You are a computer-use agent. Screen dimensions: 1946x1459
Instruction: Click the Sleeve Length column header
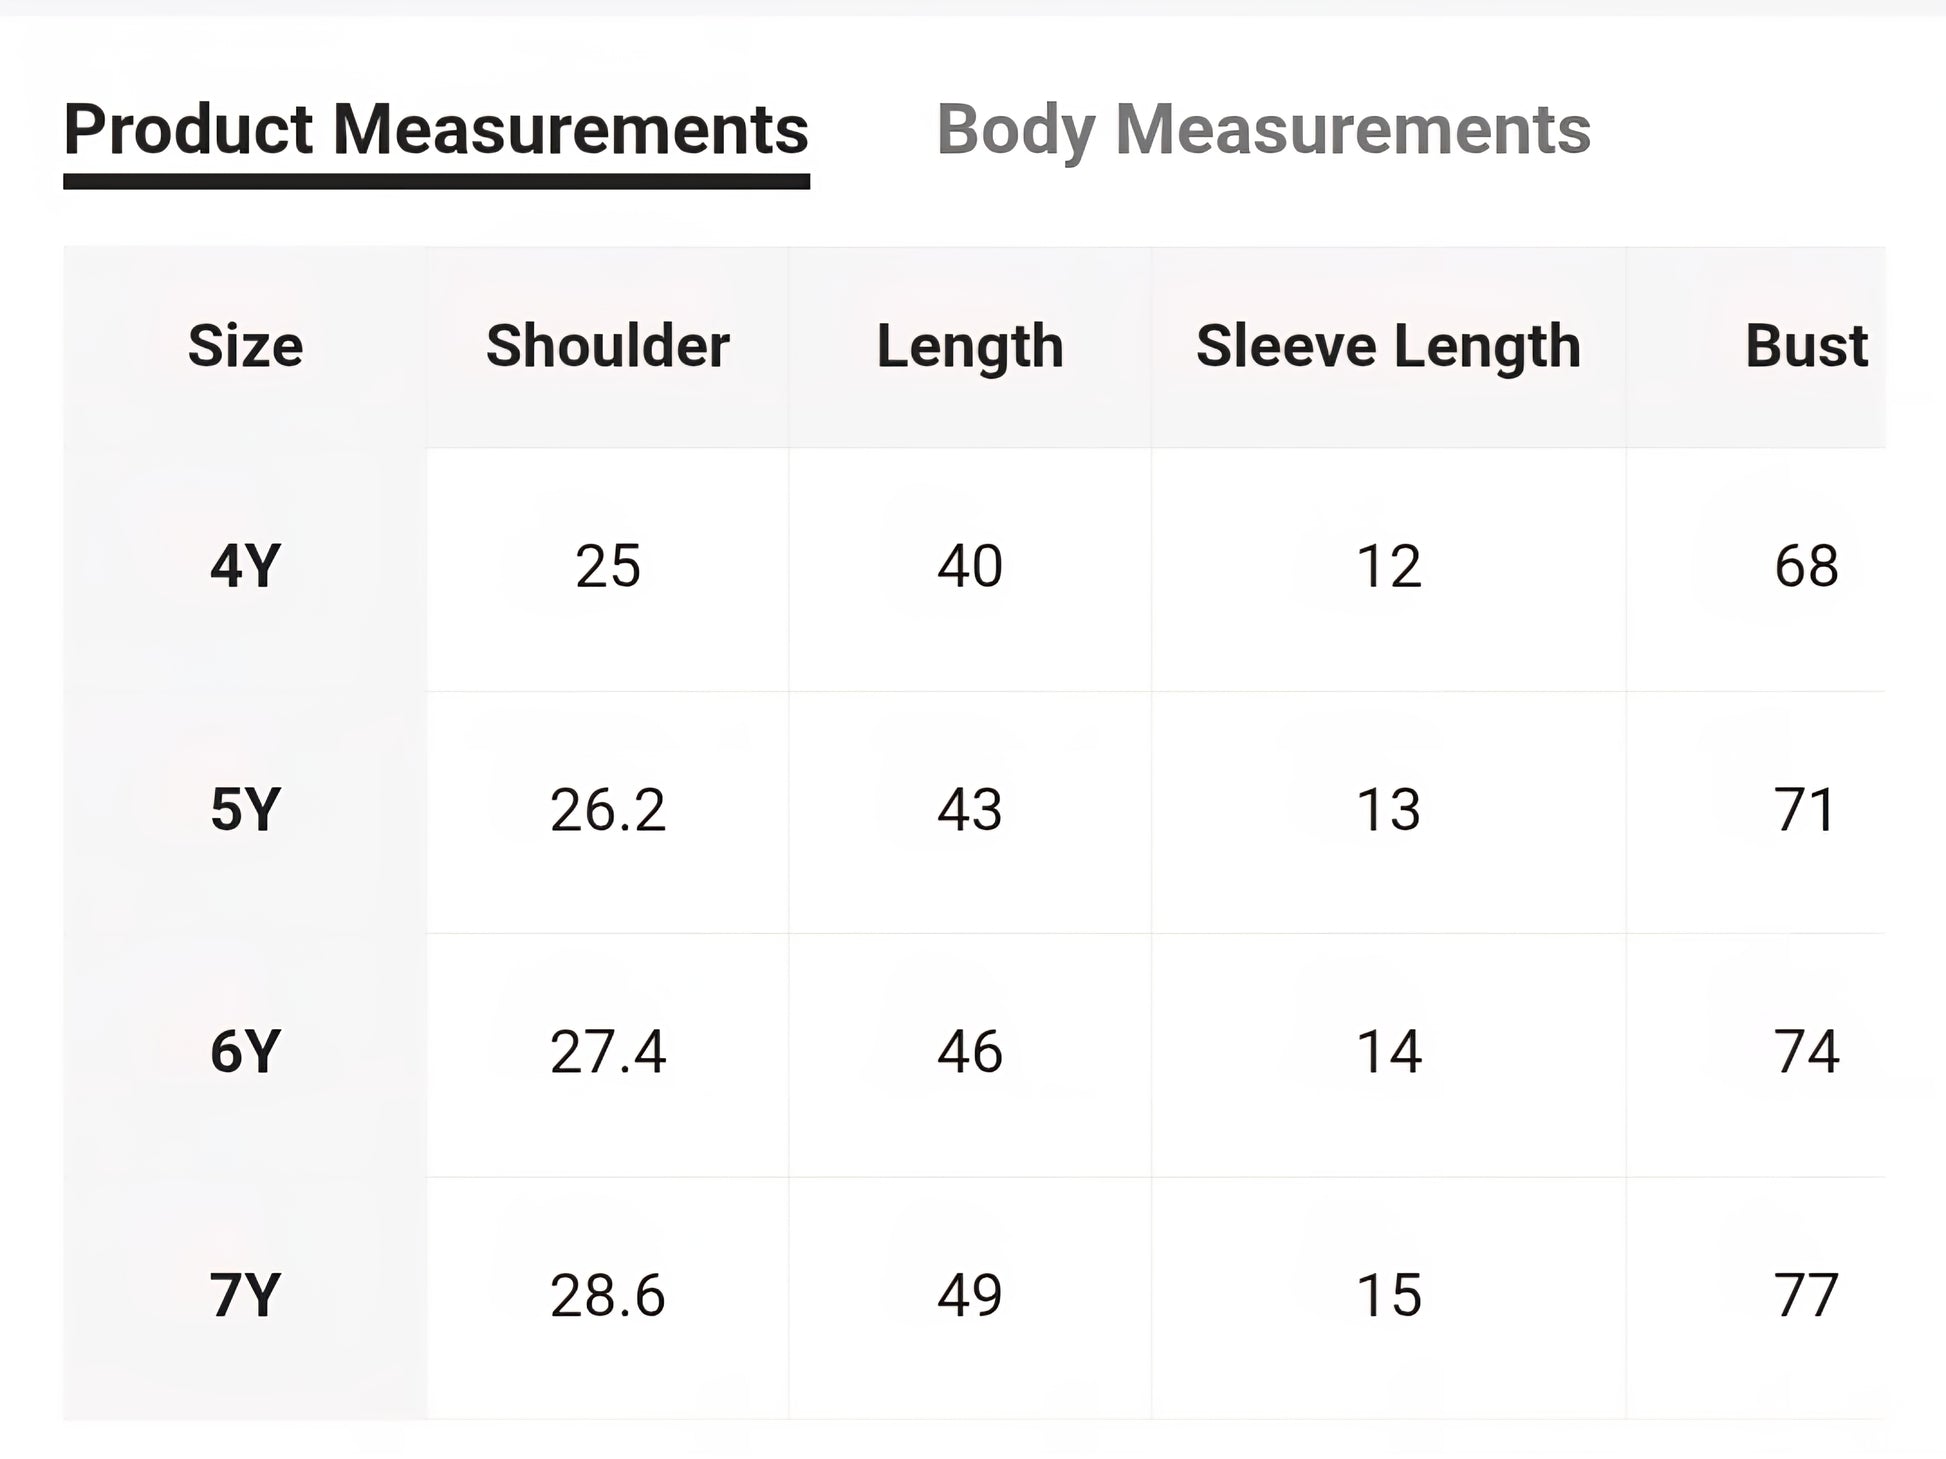(1388, 346)
